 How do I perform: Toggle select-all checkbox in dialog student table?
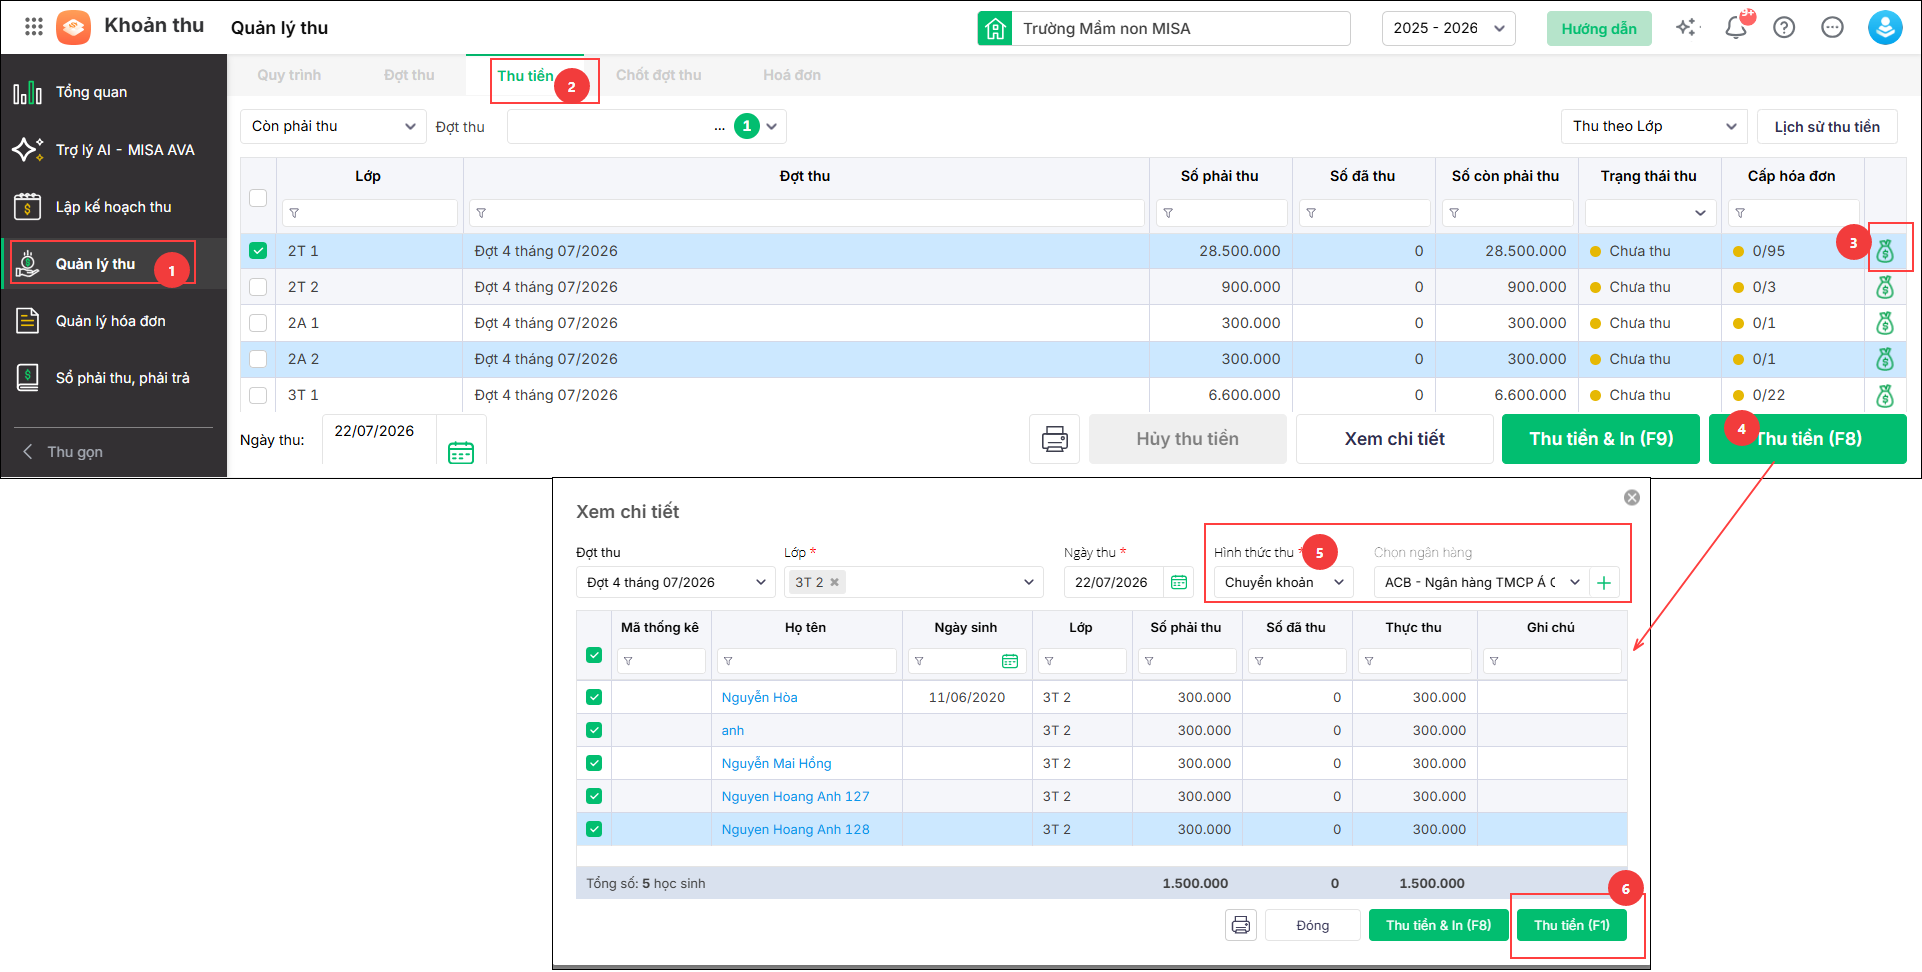[x=594, y=655]
